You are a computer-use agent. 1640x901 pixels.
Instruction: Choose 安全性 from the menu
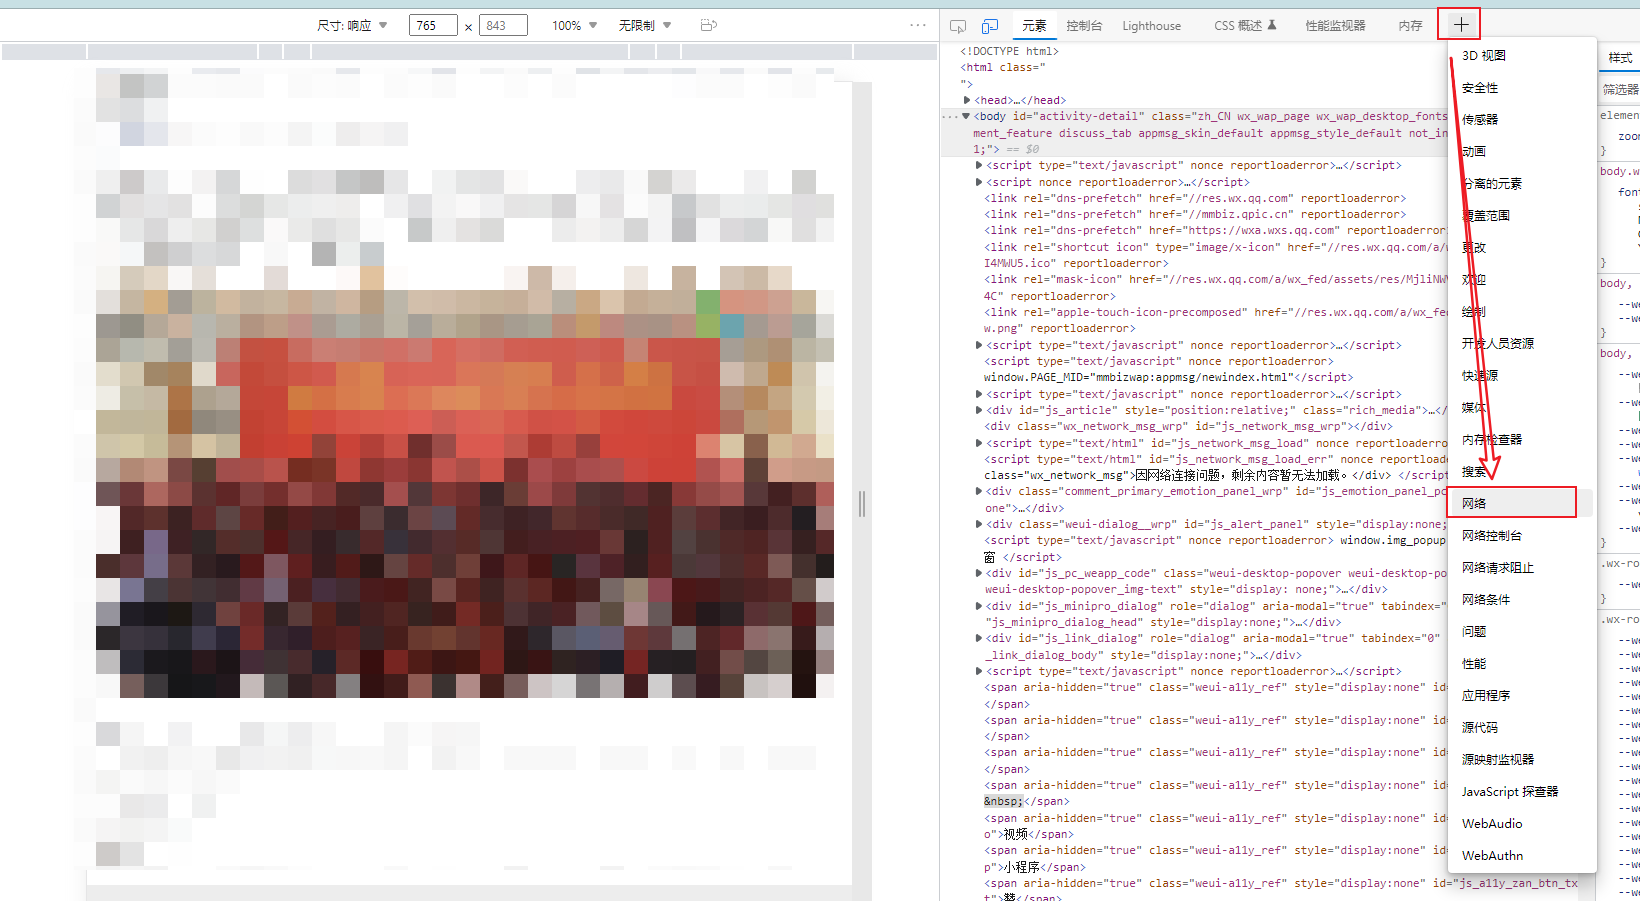pyautogui.click(x=1521, y=88)
